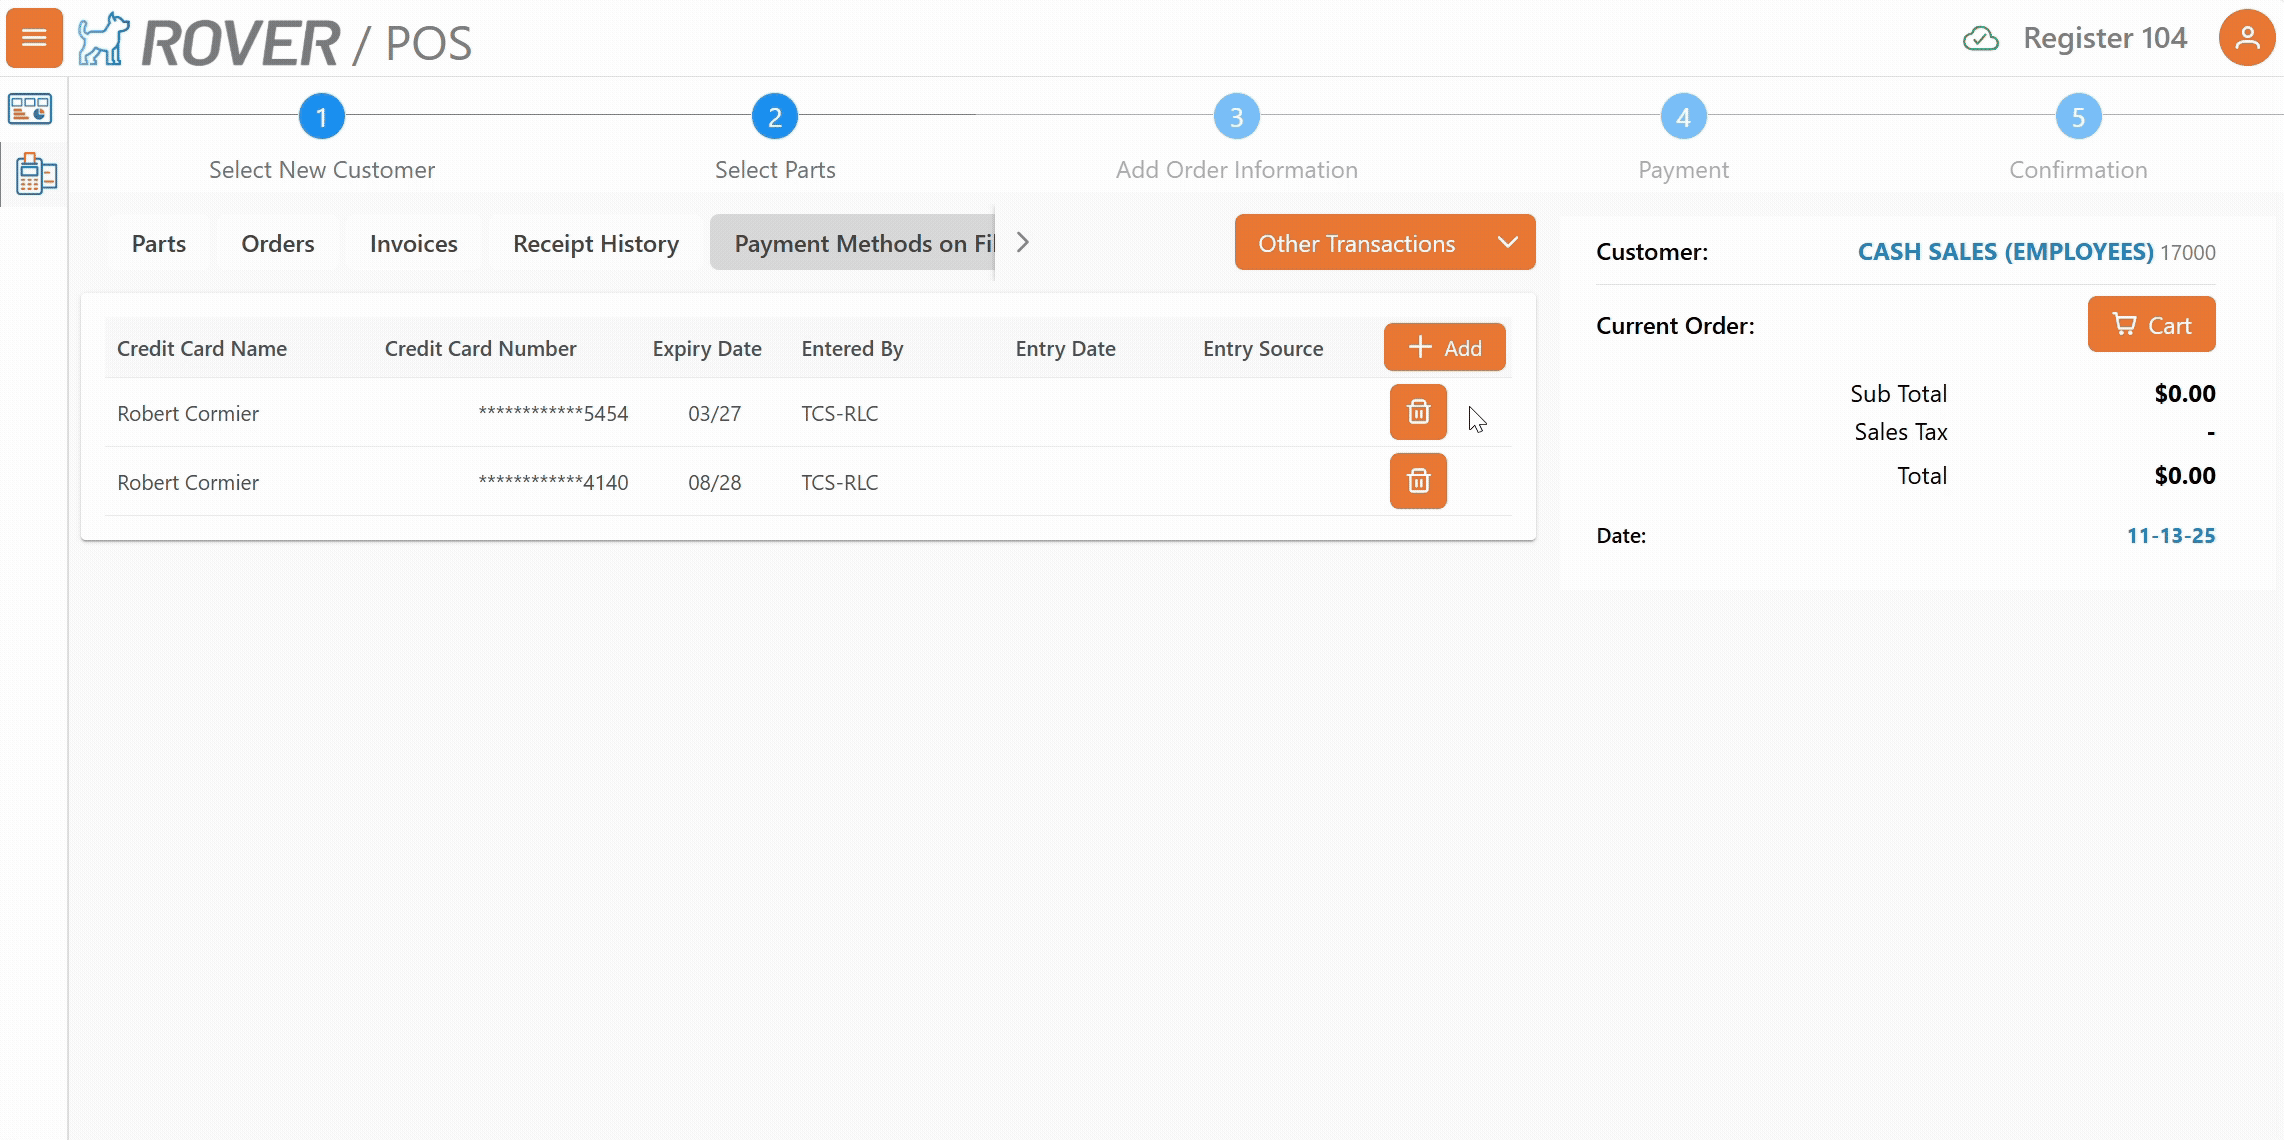Delete the card ending in 4140

(x=1418, y=481)
